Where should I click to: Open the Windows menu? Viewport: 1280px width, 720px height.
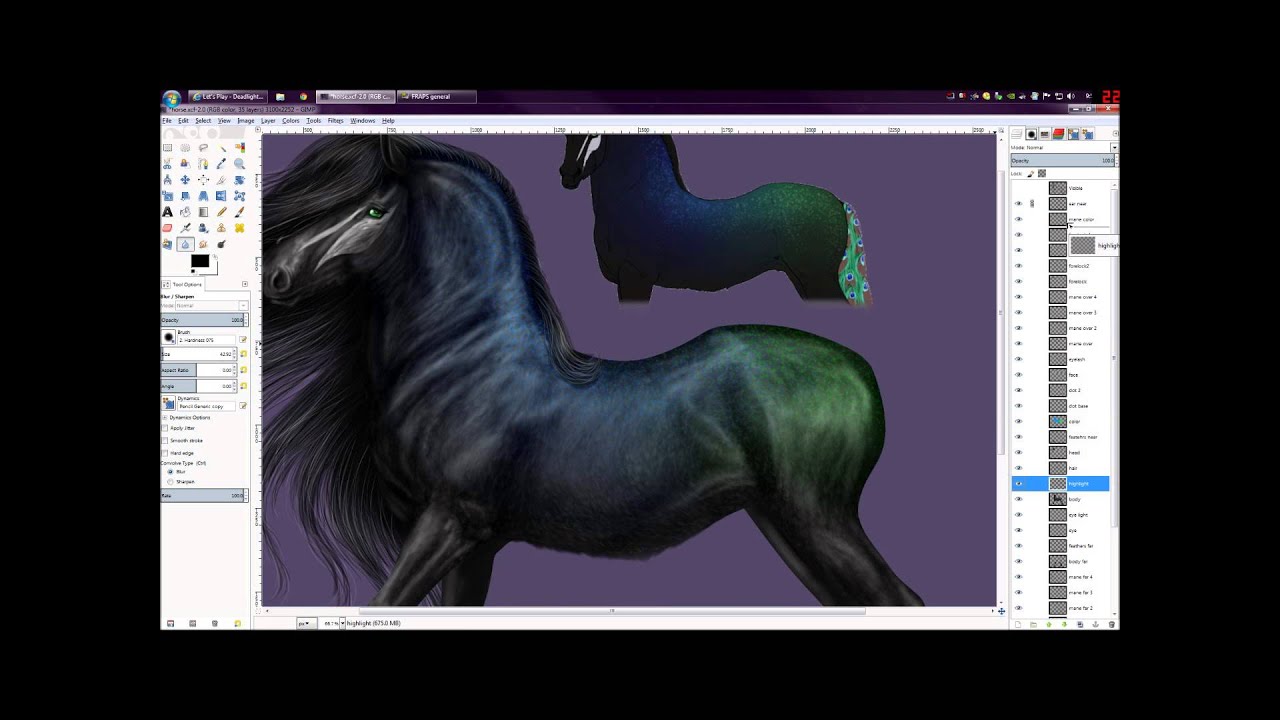pos(363,120)
